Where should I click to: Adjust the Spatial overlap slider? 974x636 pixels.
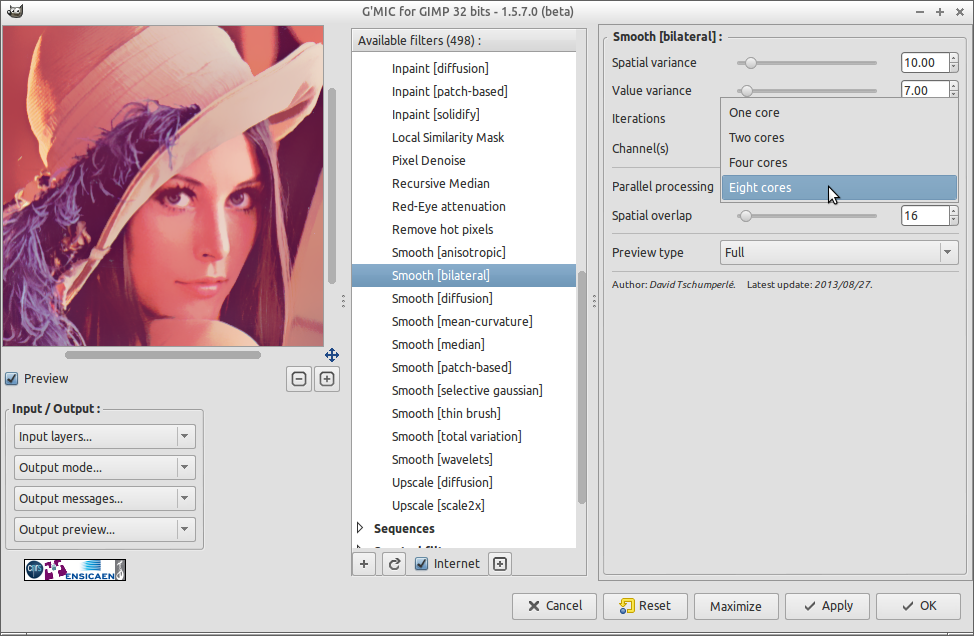tap(807, 216)
